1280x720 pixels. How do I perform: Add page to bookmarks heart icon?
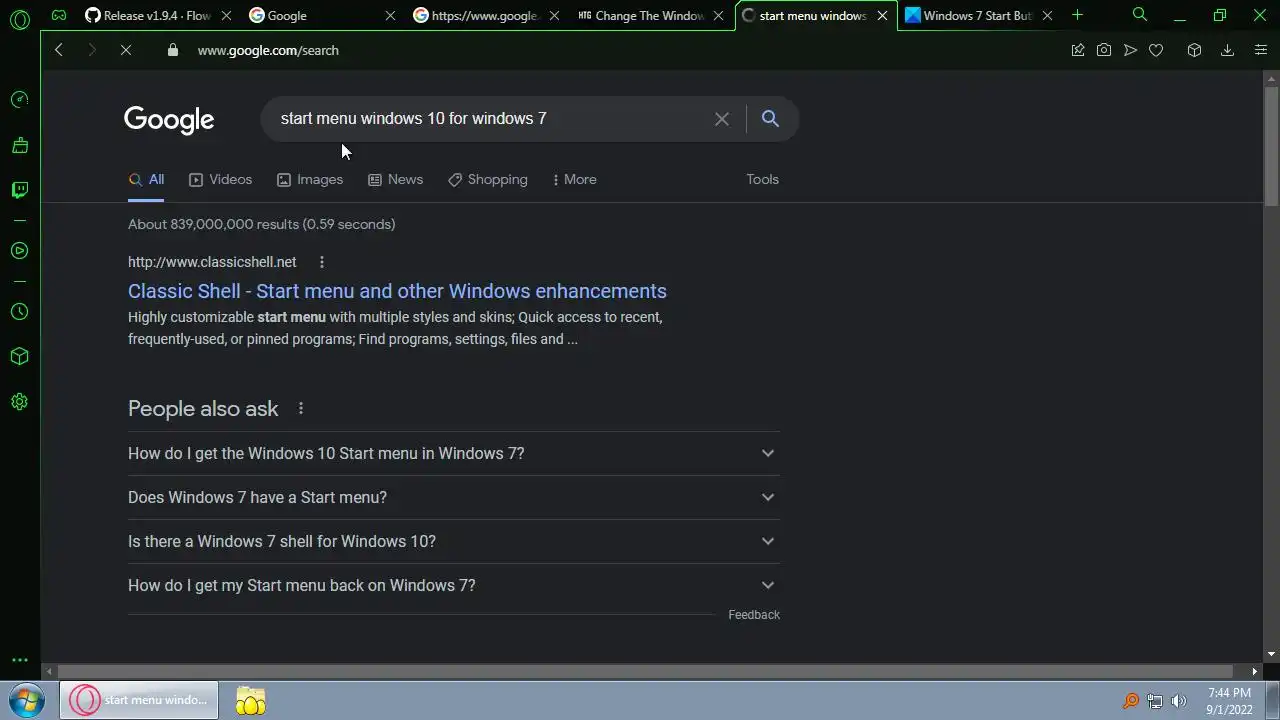1156,50
